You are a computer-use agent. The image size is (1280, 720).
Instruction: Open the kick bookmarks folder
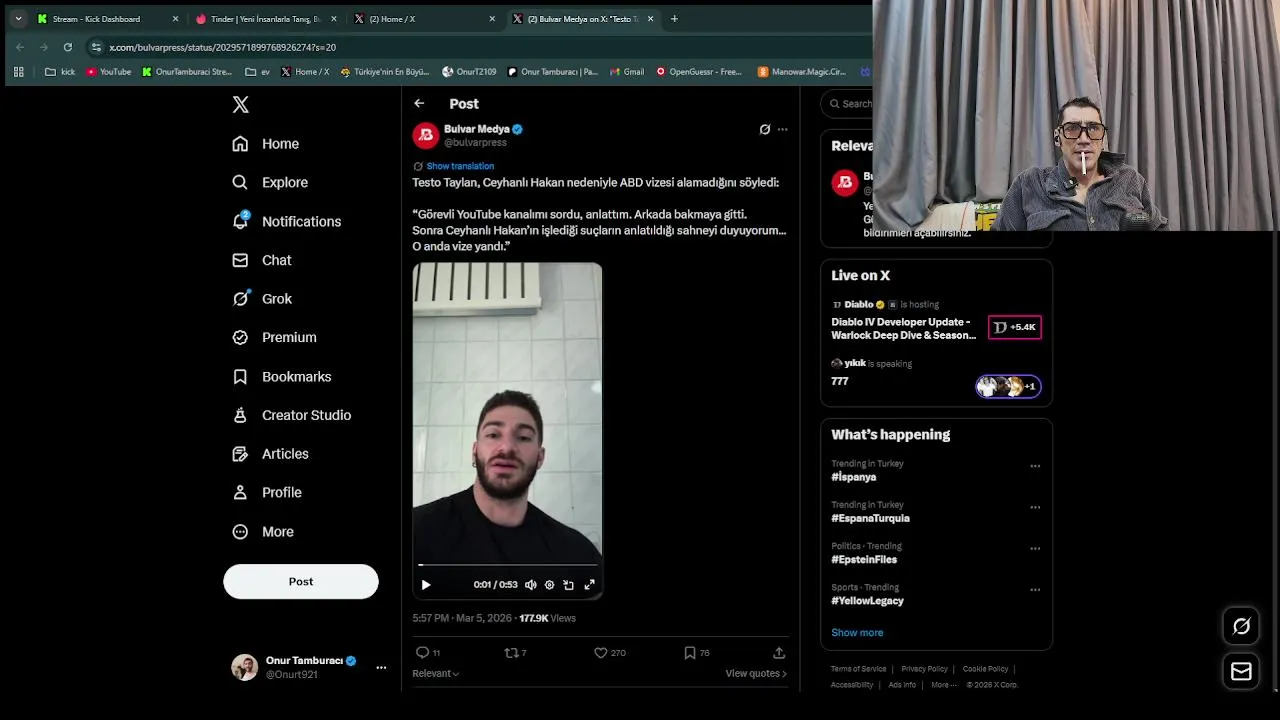pos(60,72)
